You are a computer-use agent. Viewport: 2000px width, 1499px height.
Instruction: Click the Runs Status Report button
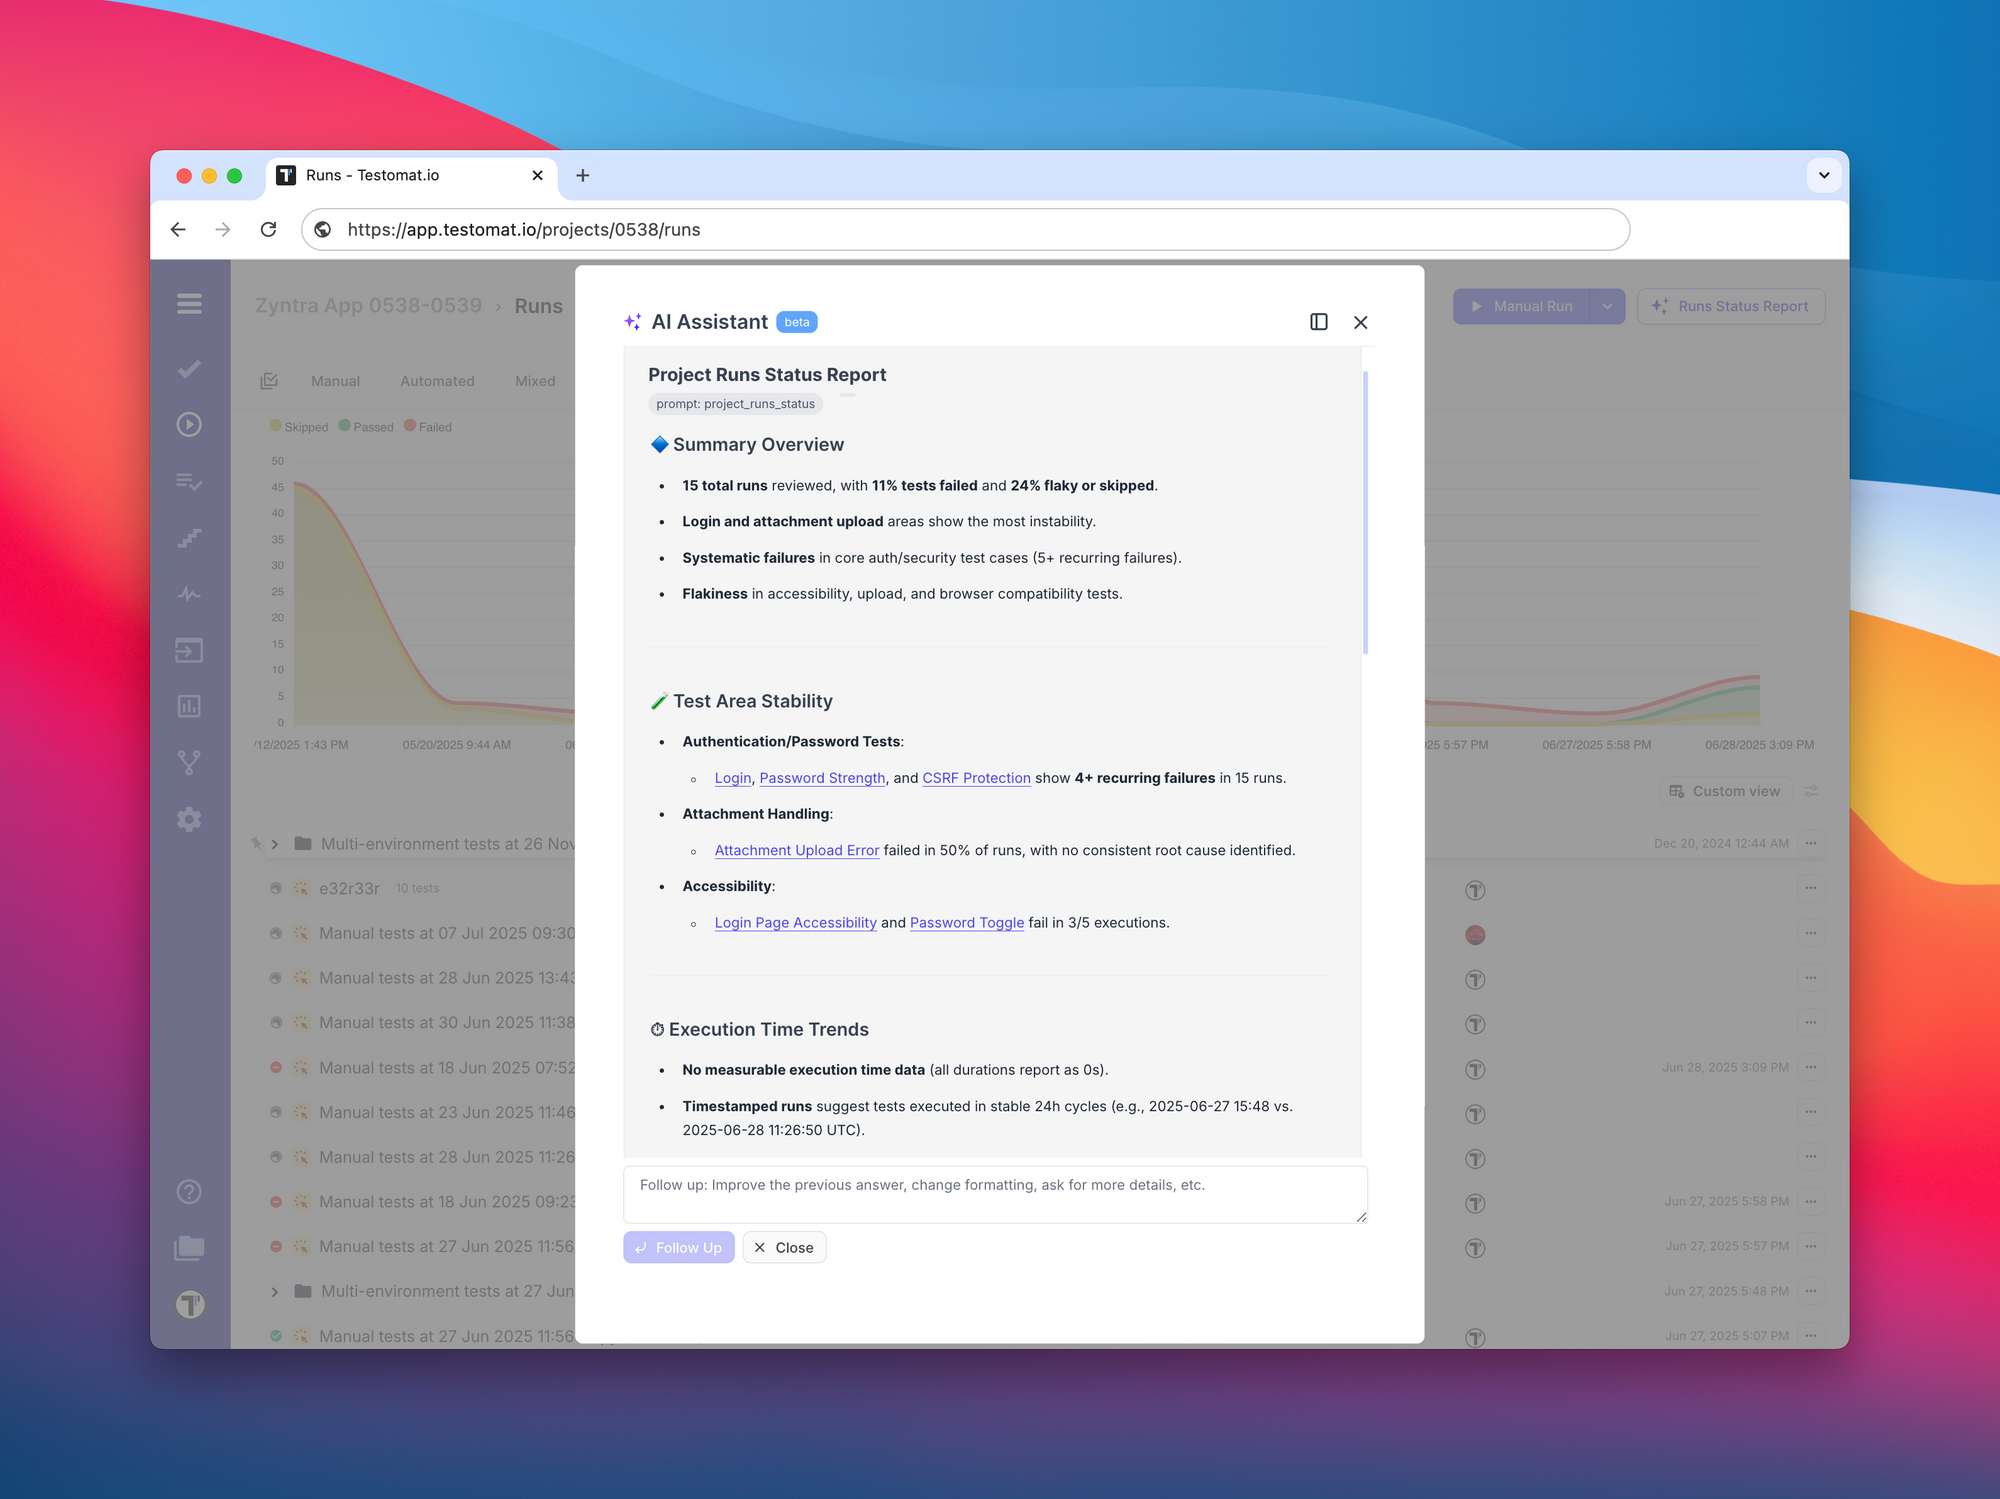click(1731, 307)
